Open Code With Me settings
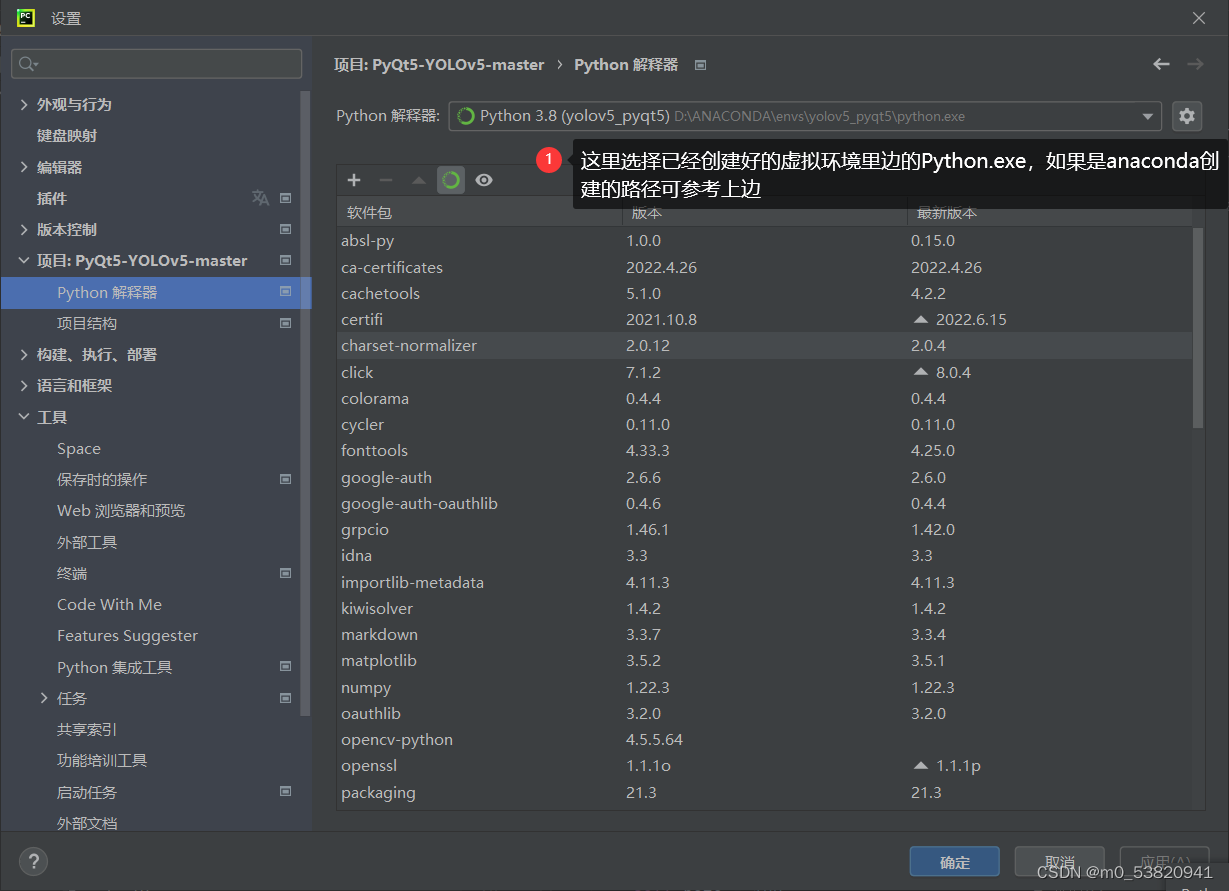This screenshot has height=891, width=1229. [109, 604]
